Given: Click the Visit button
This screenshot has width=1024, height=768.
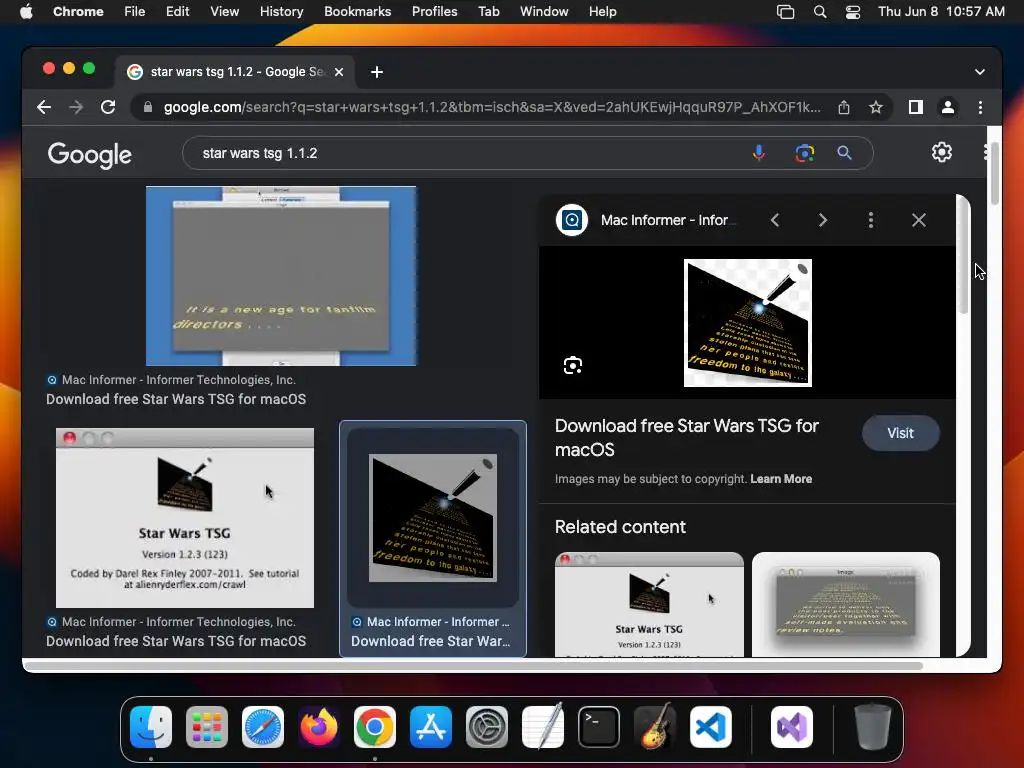Looking at the screenshot, I should click(x=901, y=433).
